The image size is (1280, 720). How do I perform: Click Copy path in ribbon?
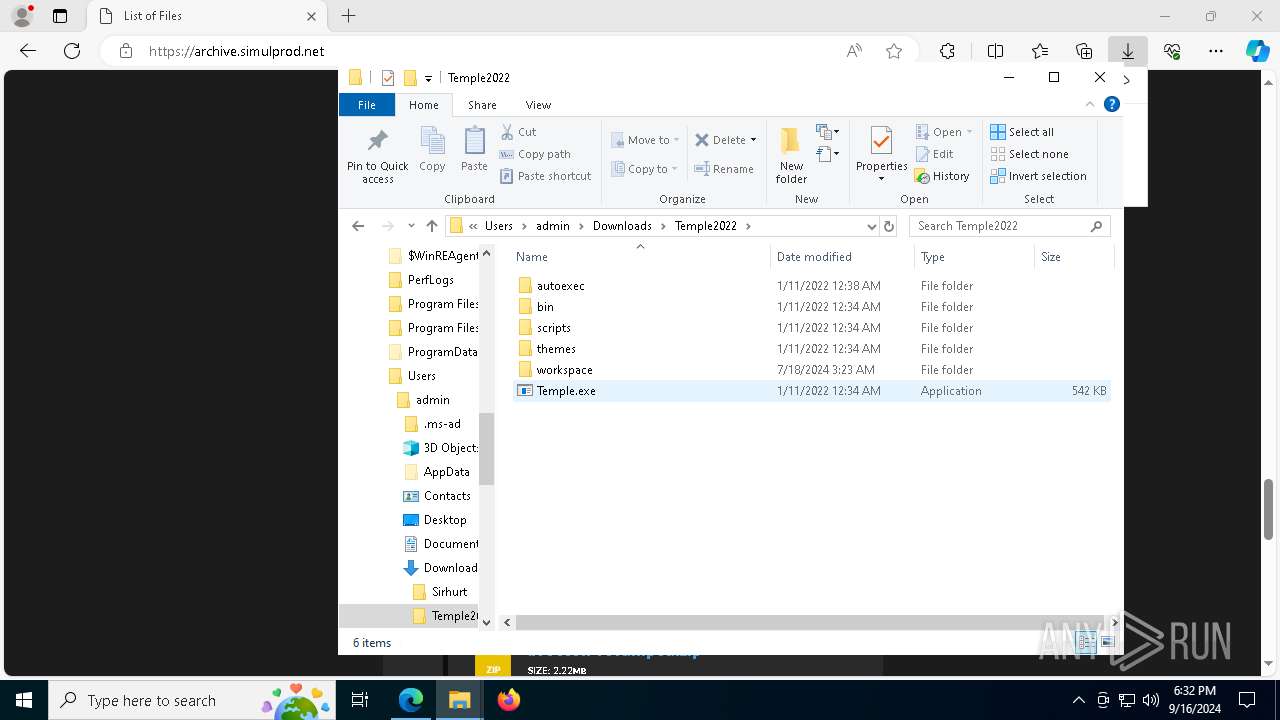pos(535,154)
